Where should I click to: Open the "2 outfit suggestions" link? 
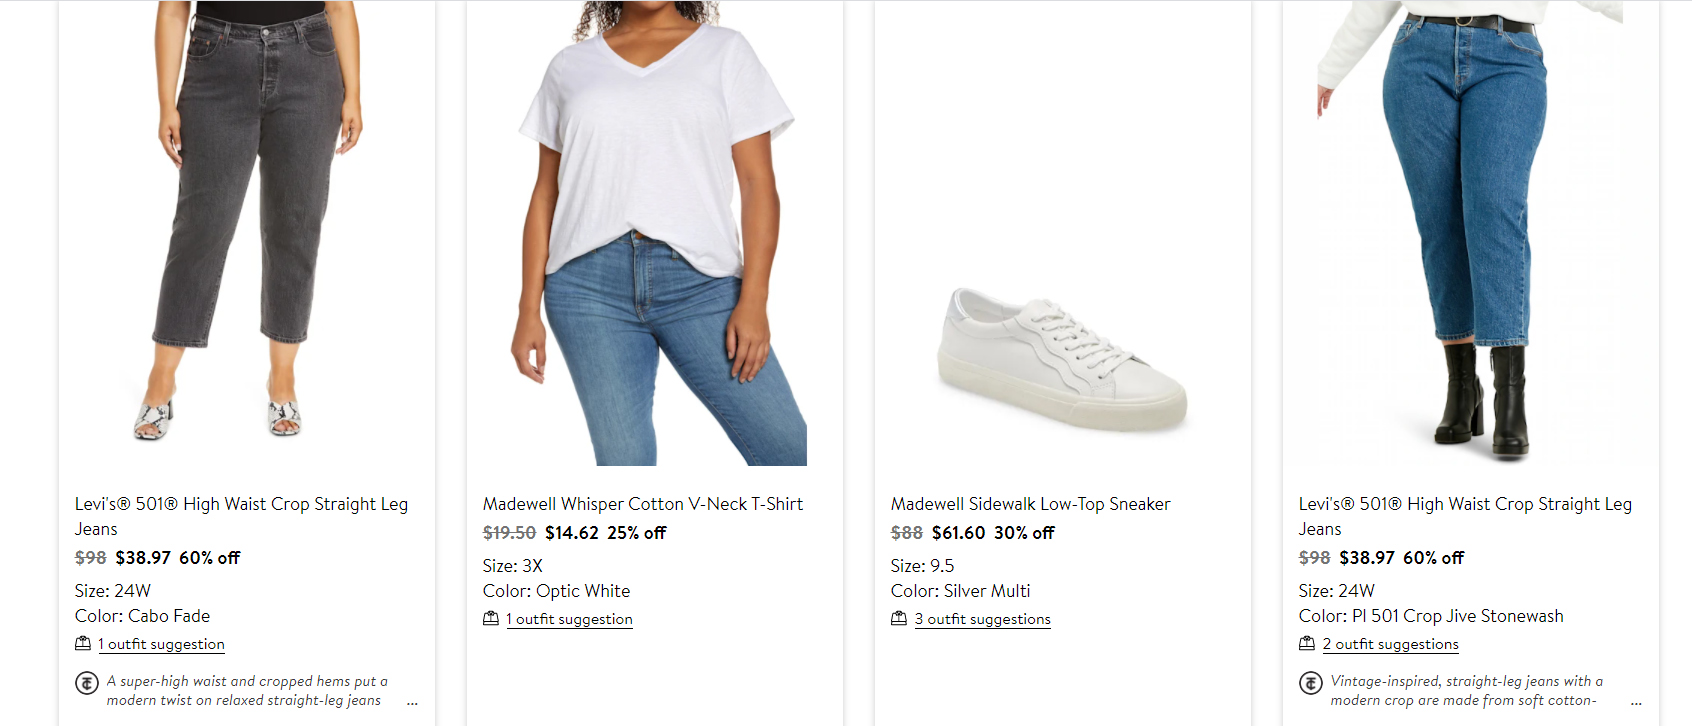coord(1391,645)
